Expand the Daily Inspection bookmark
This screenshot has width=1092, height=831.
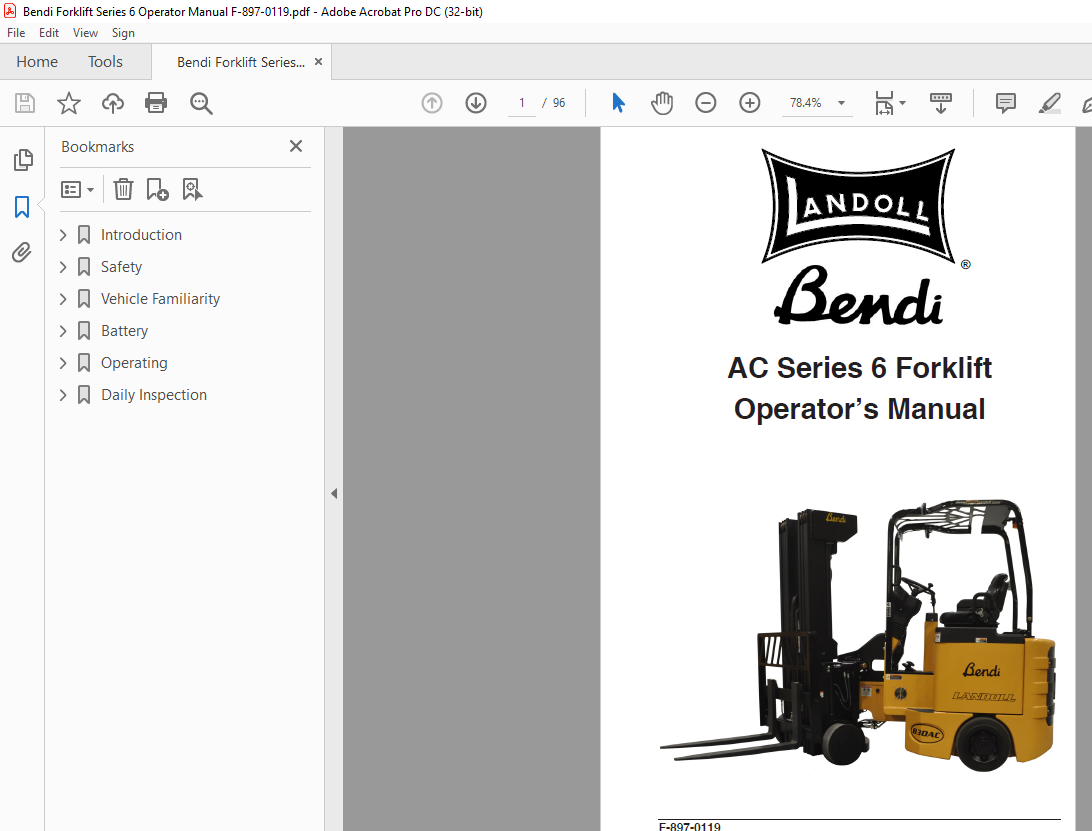63,395
